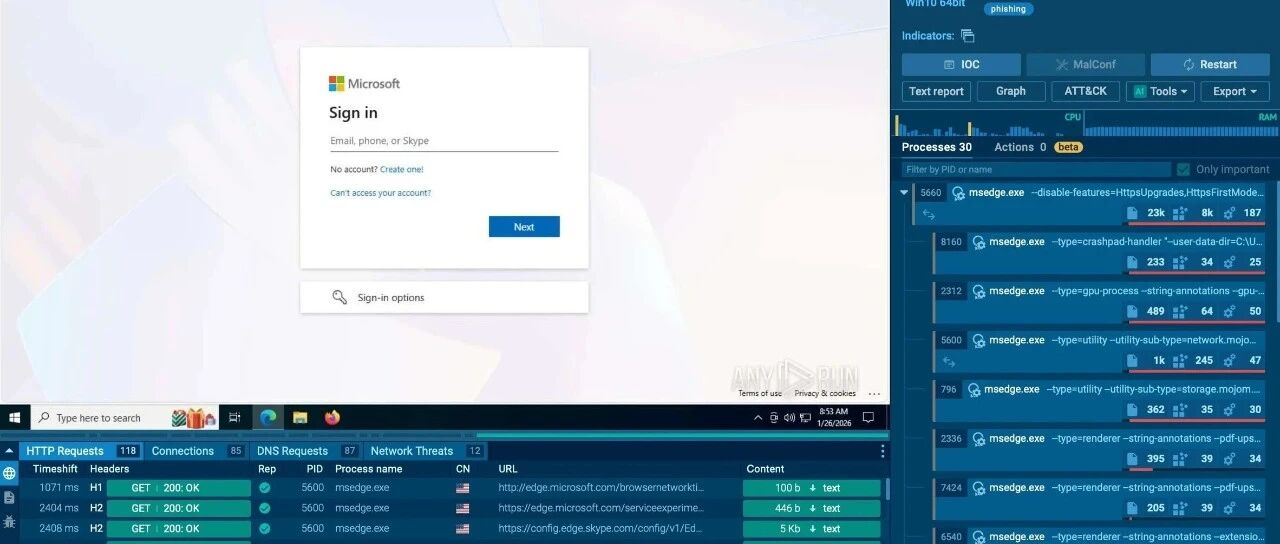Switch to the Connections tab
This screenshot has width=1280, height=544.
[196, 451]
